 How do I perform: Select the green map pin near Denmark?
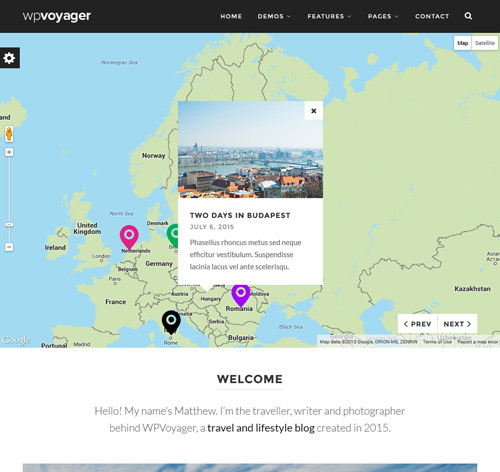172,235
